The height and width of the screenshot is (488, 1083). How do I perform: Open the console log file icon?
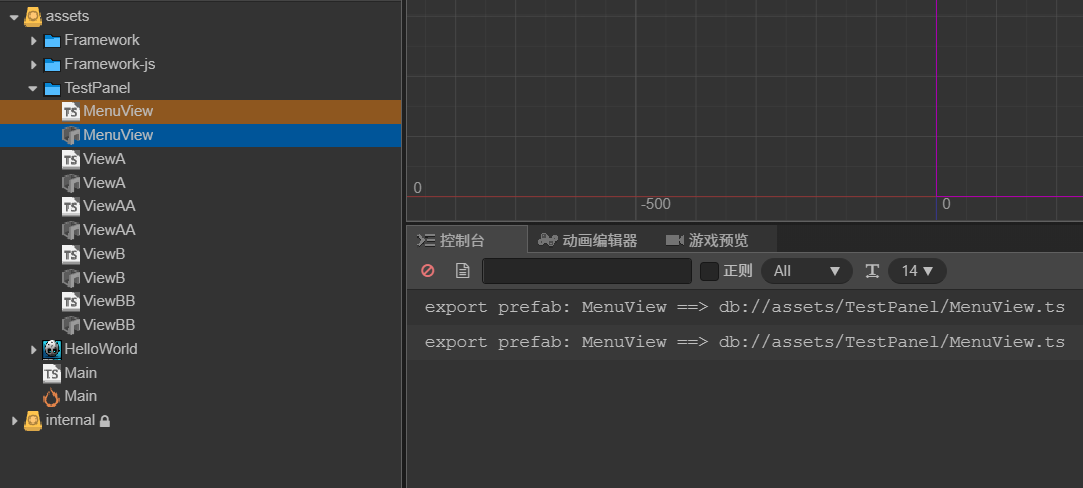point(462,271)
